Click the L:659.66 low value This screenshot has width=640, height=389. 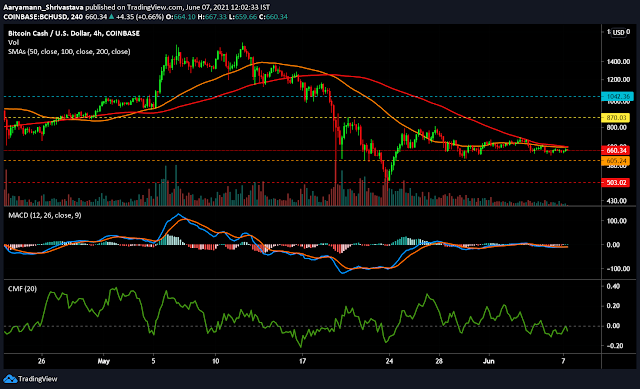tap(243, 17)
